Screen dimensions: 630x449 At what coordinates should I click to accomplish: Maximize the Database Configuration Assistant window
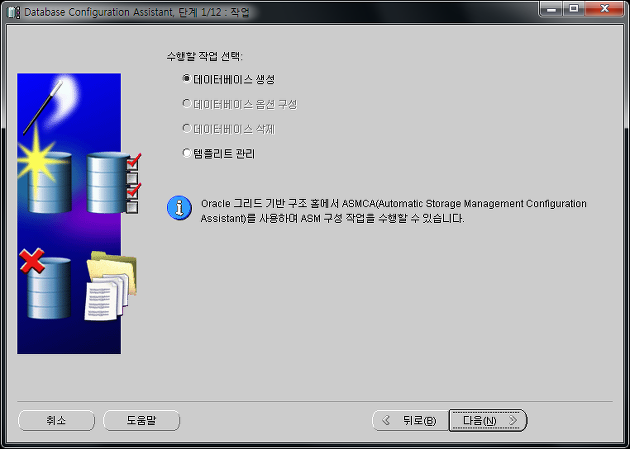[574, 9]
